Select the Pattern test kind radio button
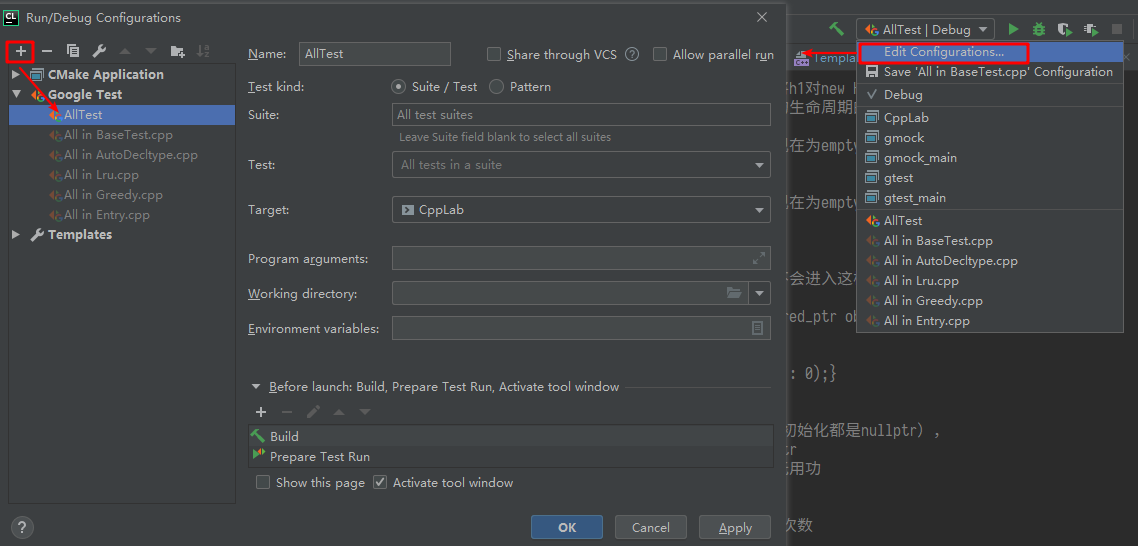The width and height of the screenshot is (1138, 546). pyautogui.click(x=498, y=87)
